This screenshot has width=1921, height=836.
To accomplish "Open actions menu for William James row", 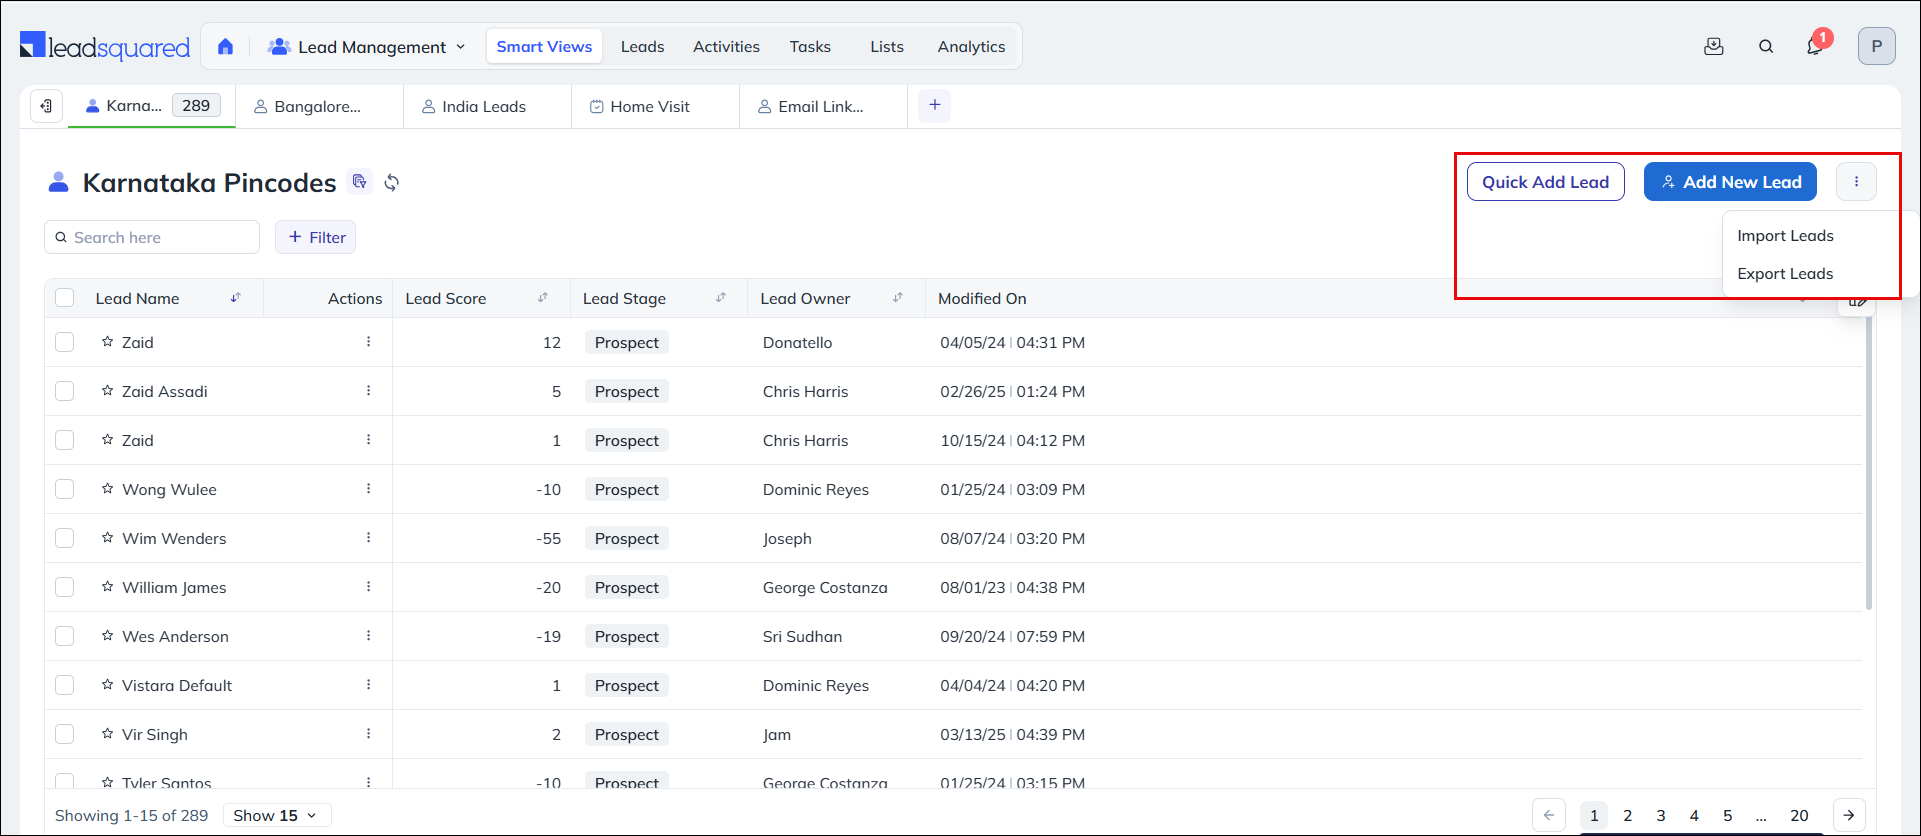I will point(369,587).
